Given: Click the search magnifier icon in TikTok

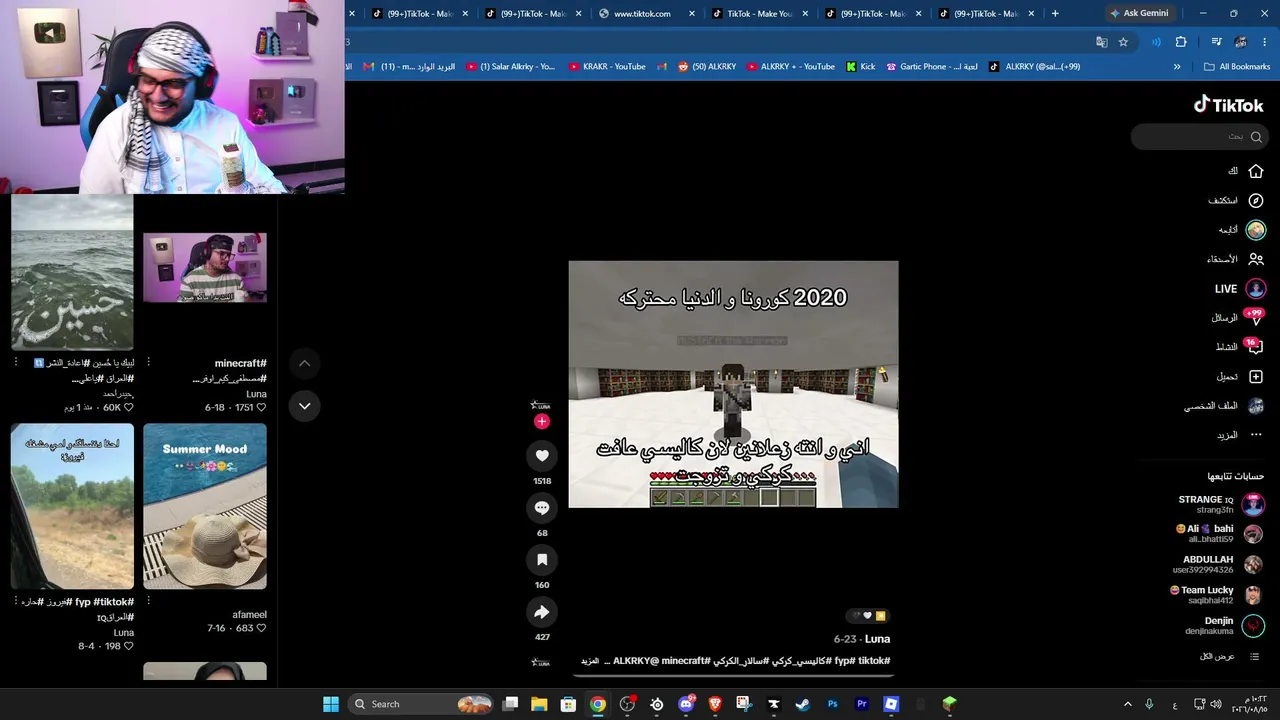Looking at the screenshot, I should (1256, 137).
